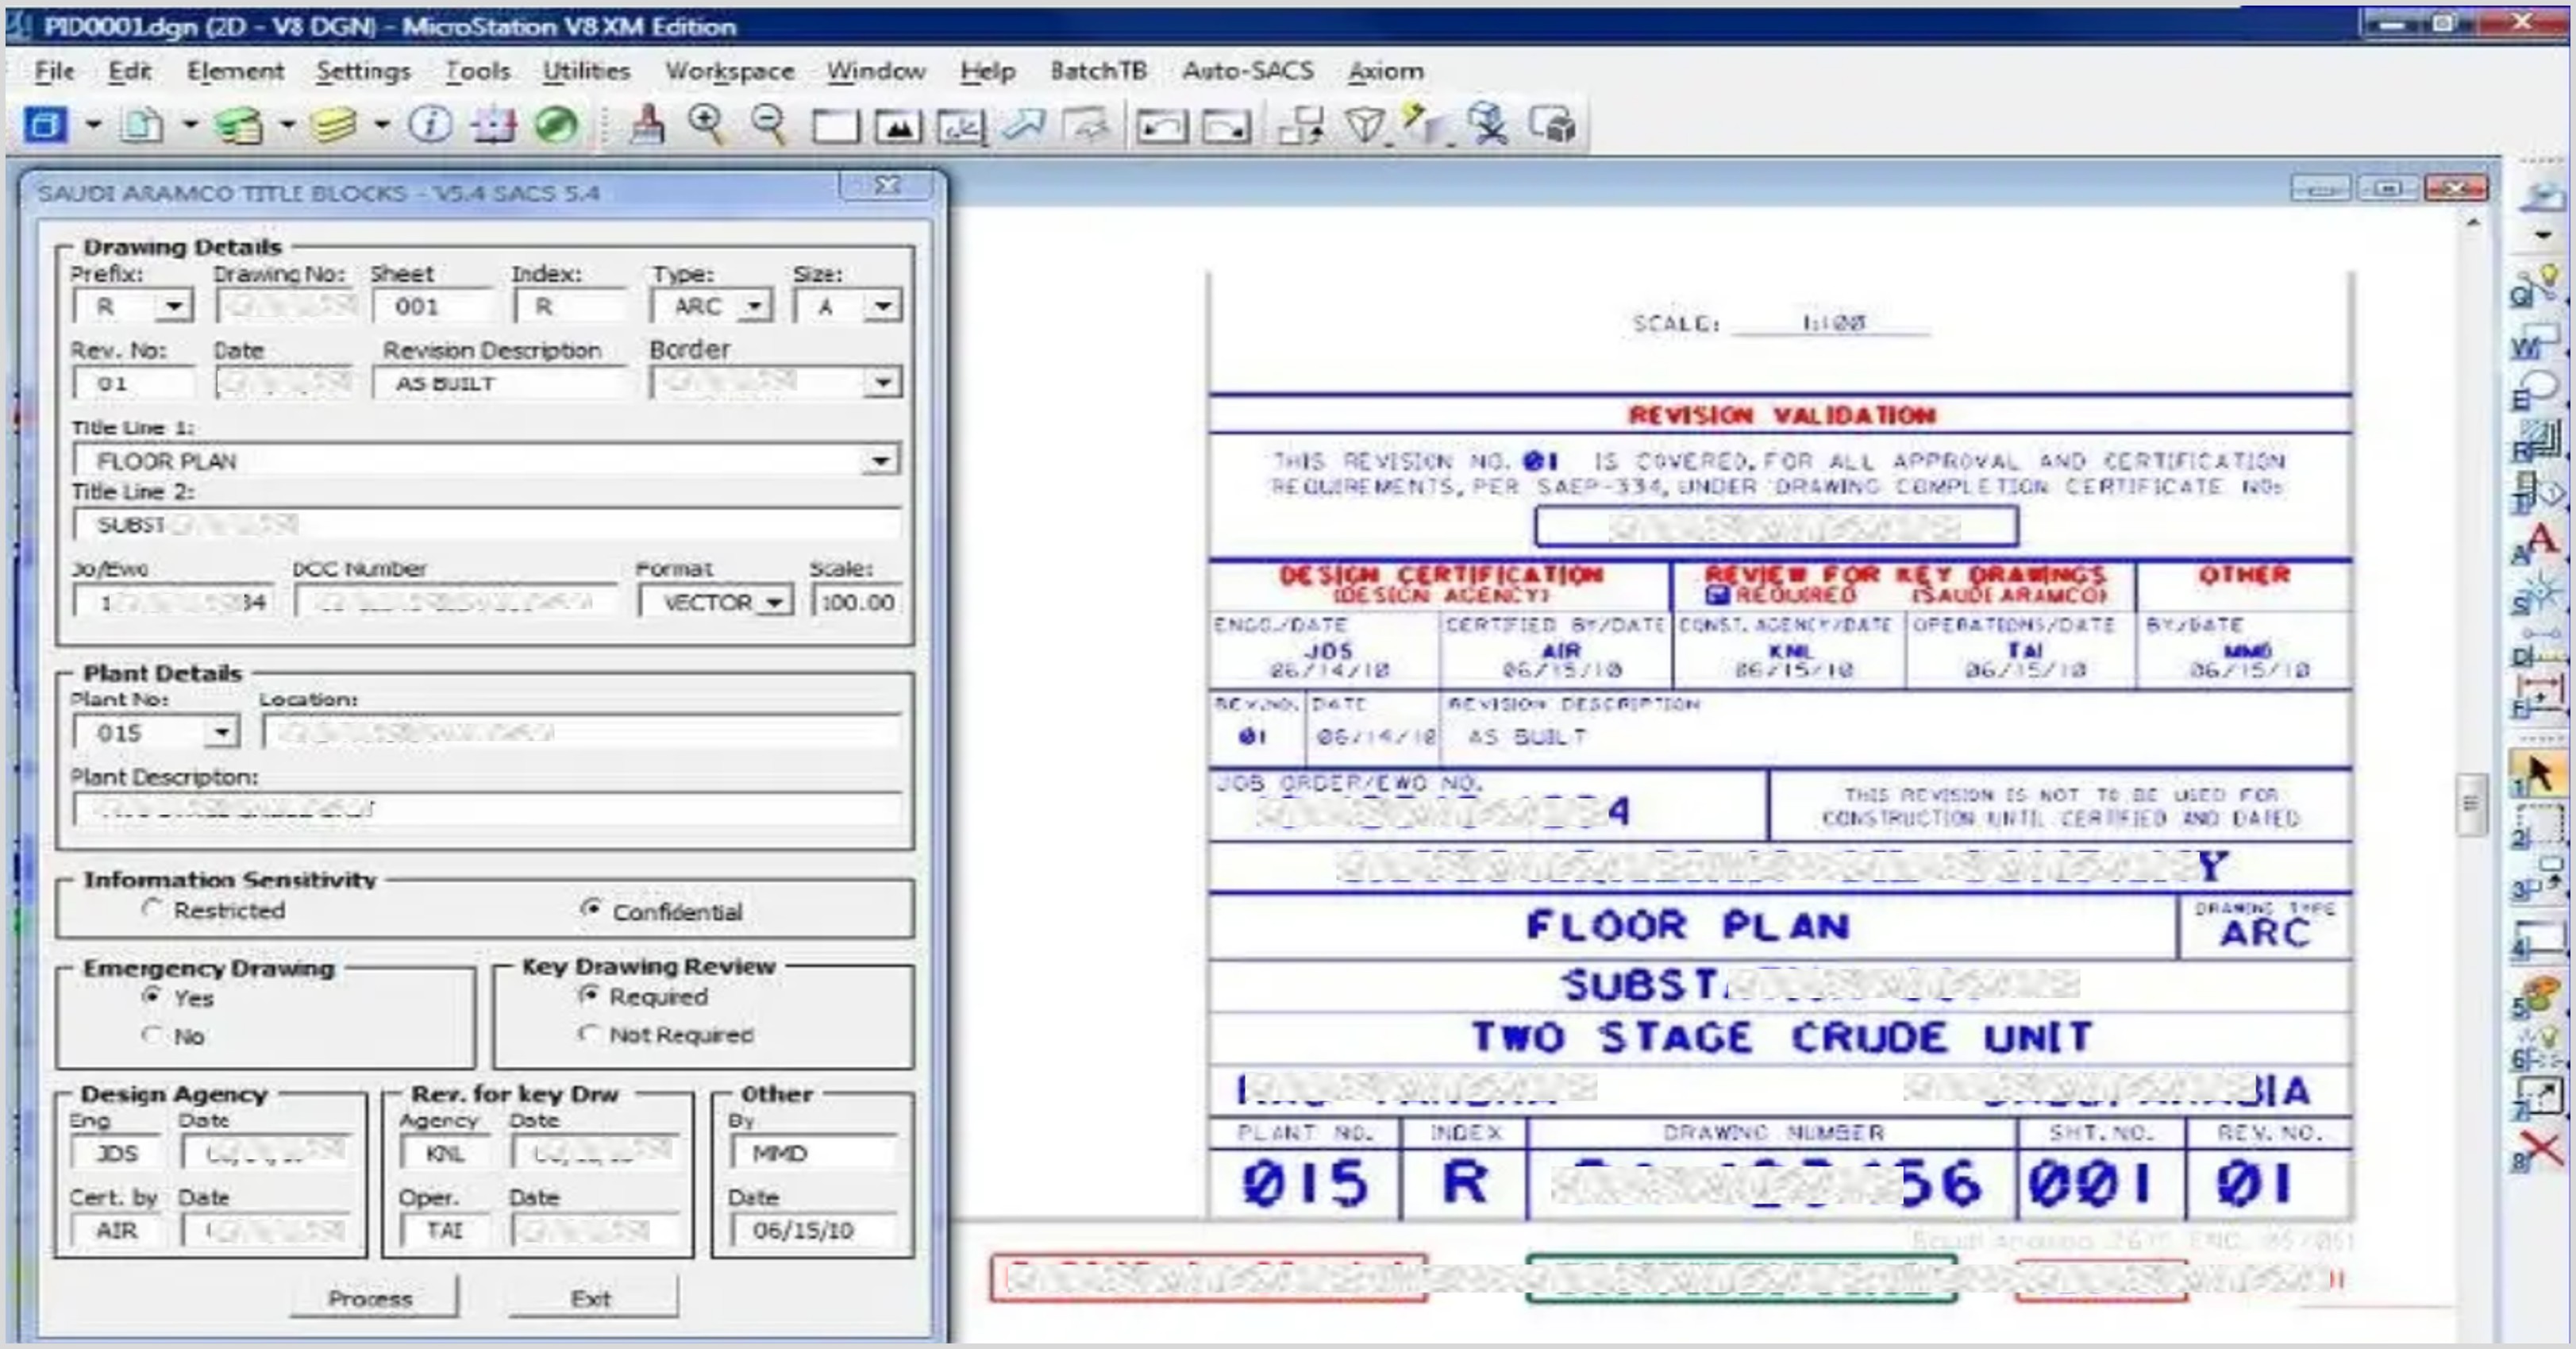Open the Raster Manager icon
The image size is (2576, 1349).
tap(238, 126)
